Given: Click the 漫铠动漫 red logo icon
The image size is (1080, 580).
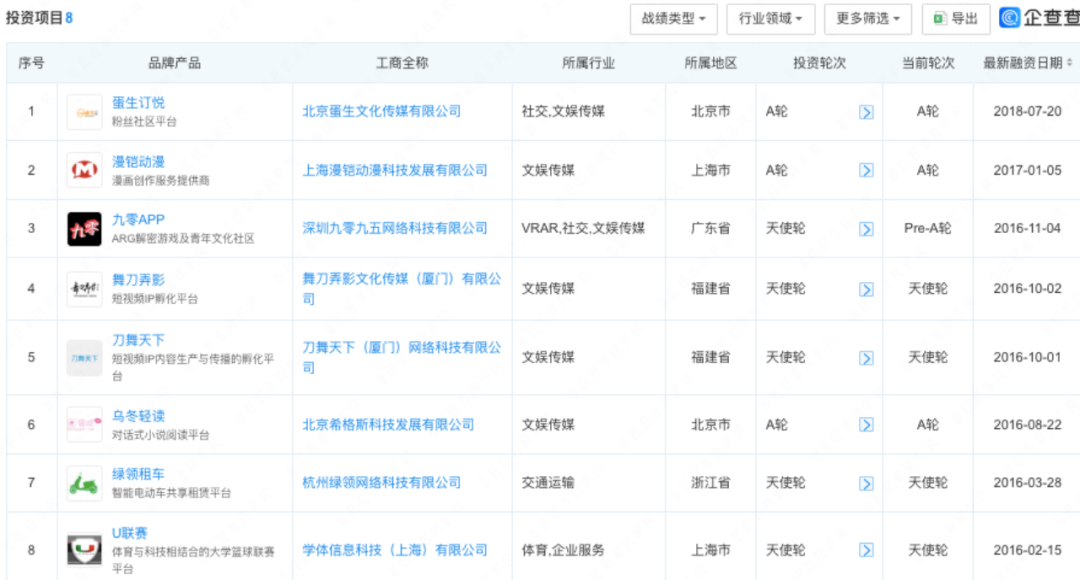Looking at the screenshot, I should [84, 171].
